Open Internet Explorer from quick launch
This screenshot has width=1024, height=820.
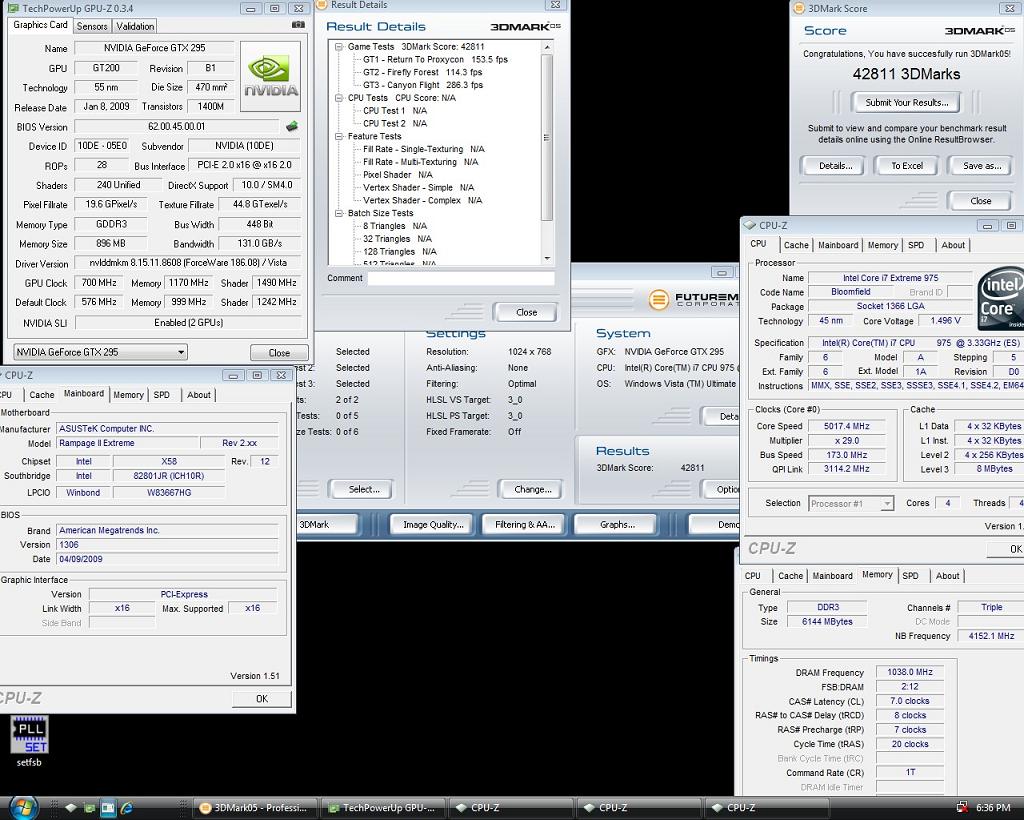point(127,808)
